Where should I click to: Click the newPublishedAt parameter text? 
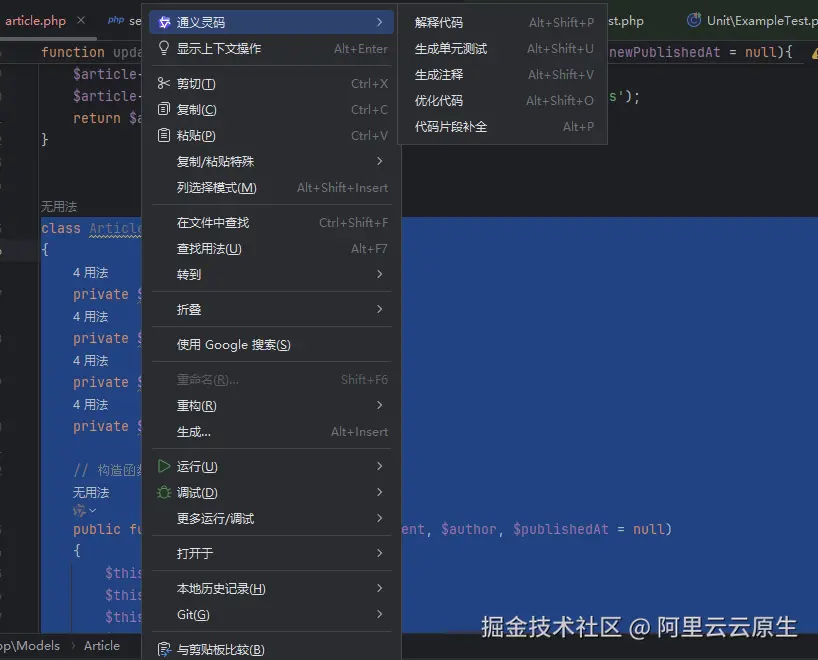coord(665,52)
